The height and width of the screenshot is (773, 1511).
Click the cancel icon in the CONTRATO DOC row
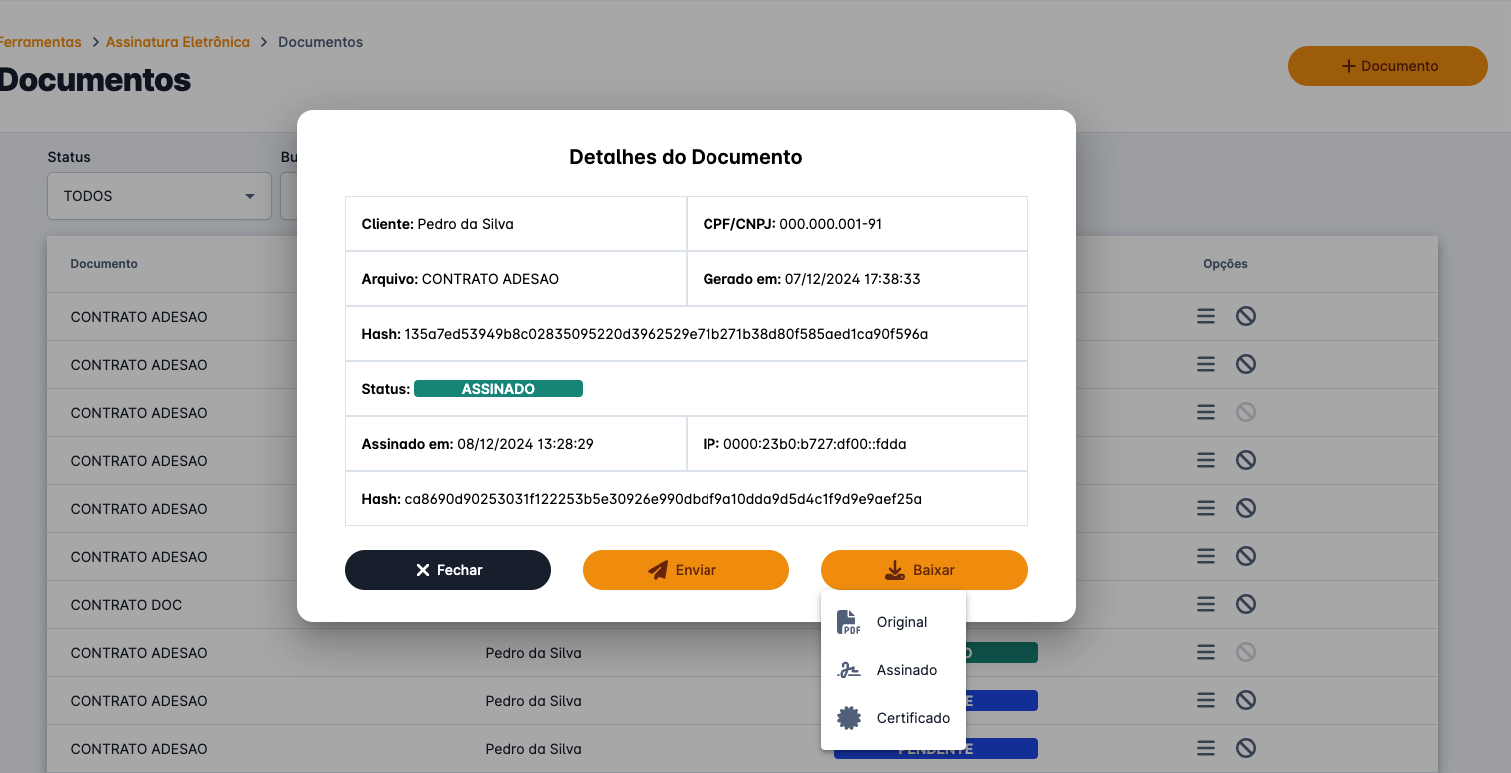1245,604
